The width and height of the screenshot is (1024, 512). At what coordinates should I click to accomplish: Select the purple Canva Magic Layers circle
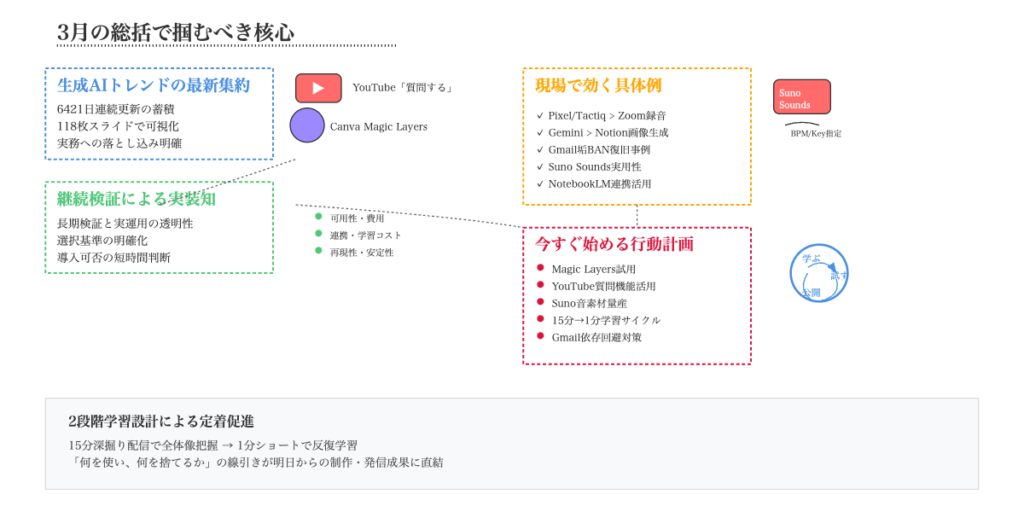tap(307, 125)
